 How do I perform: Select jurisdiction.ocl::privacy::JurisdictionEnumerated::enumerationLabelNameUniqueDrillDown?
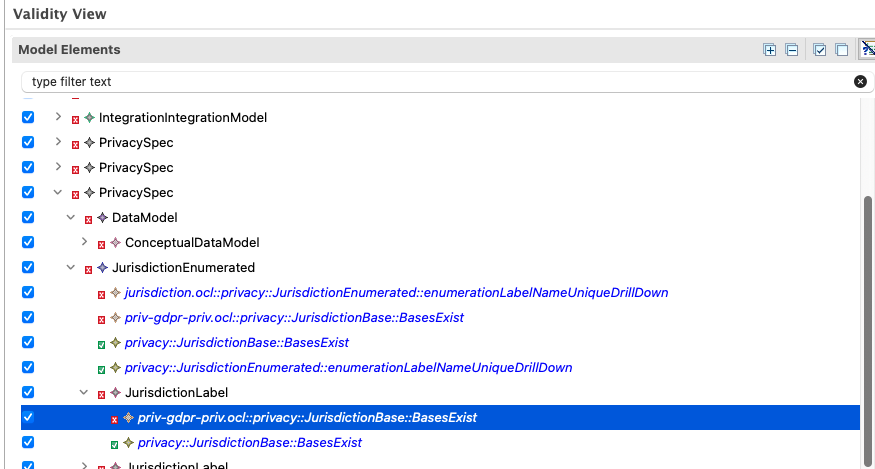coord(397,293)
